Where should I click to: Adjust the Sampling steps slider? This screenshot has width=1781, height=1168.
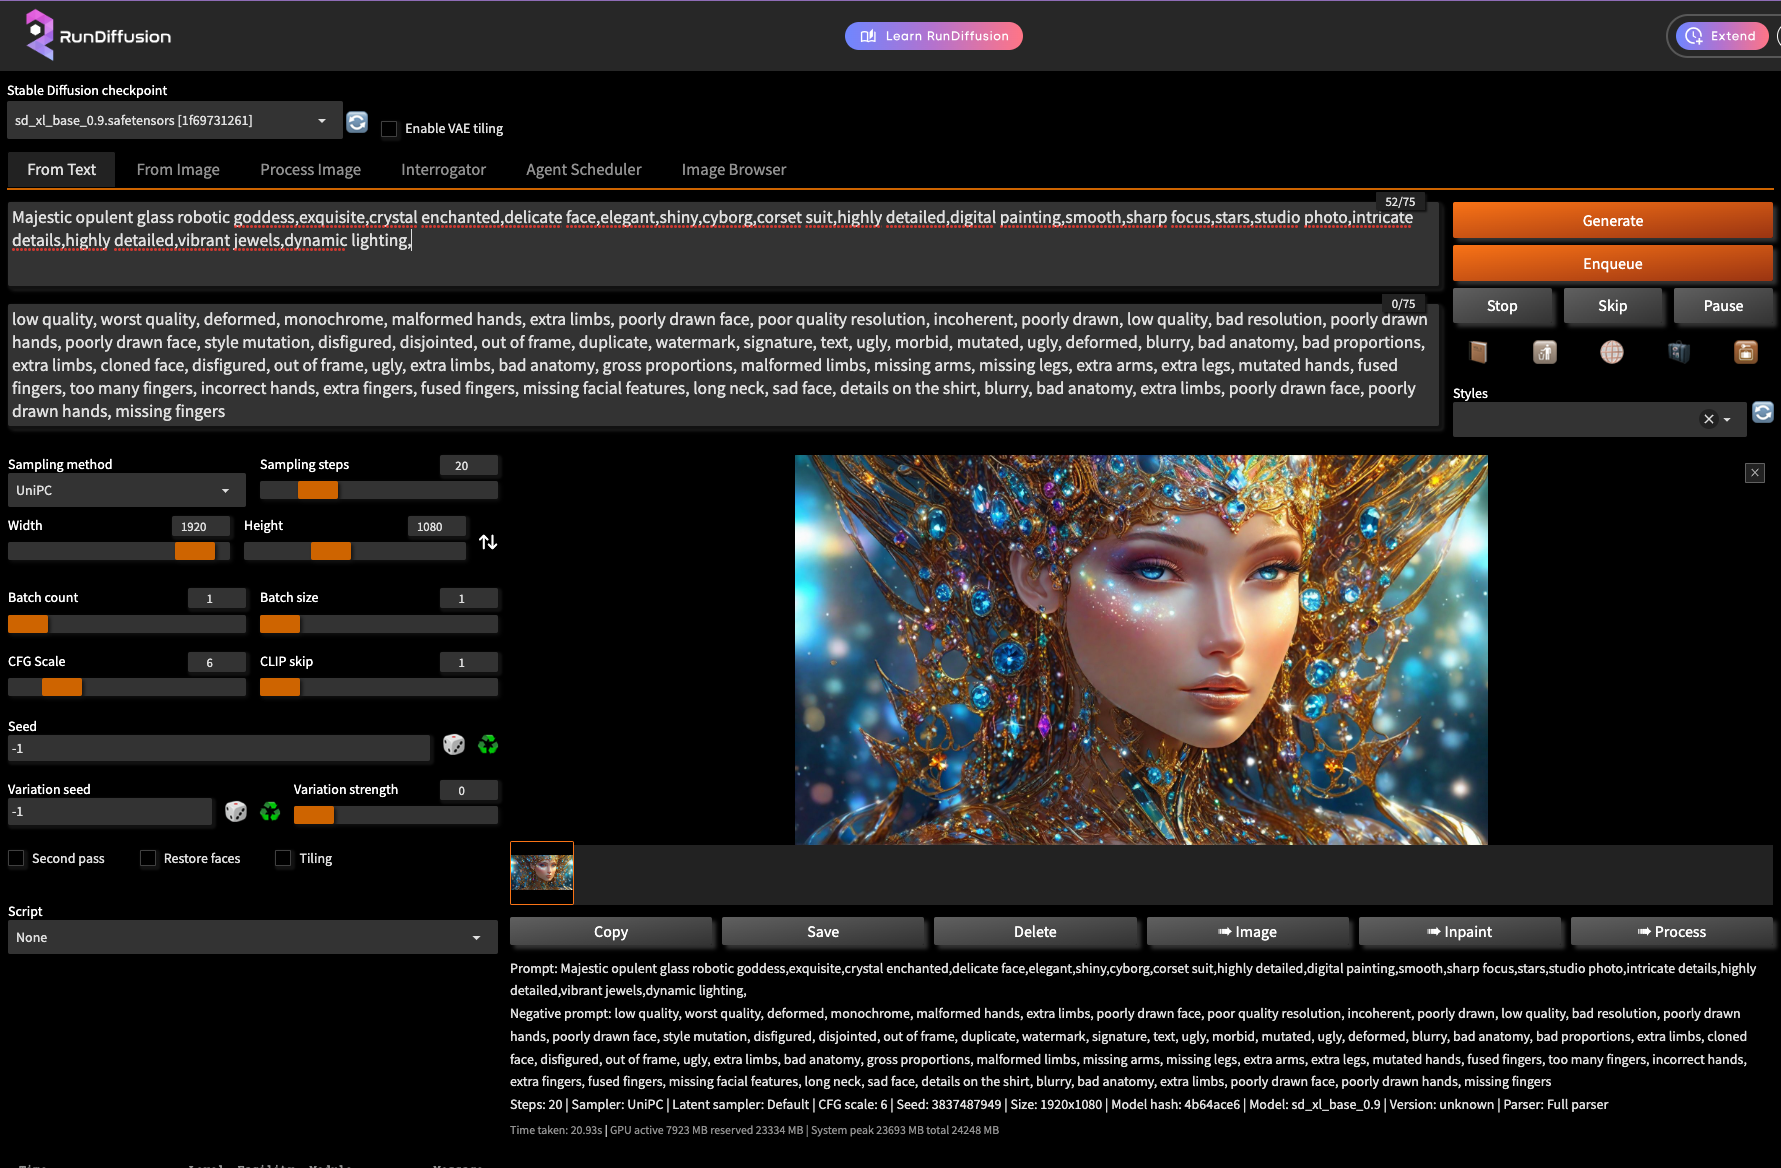point(378,490)
